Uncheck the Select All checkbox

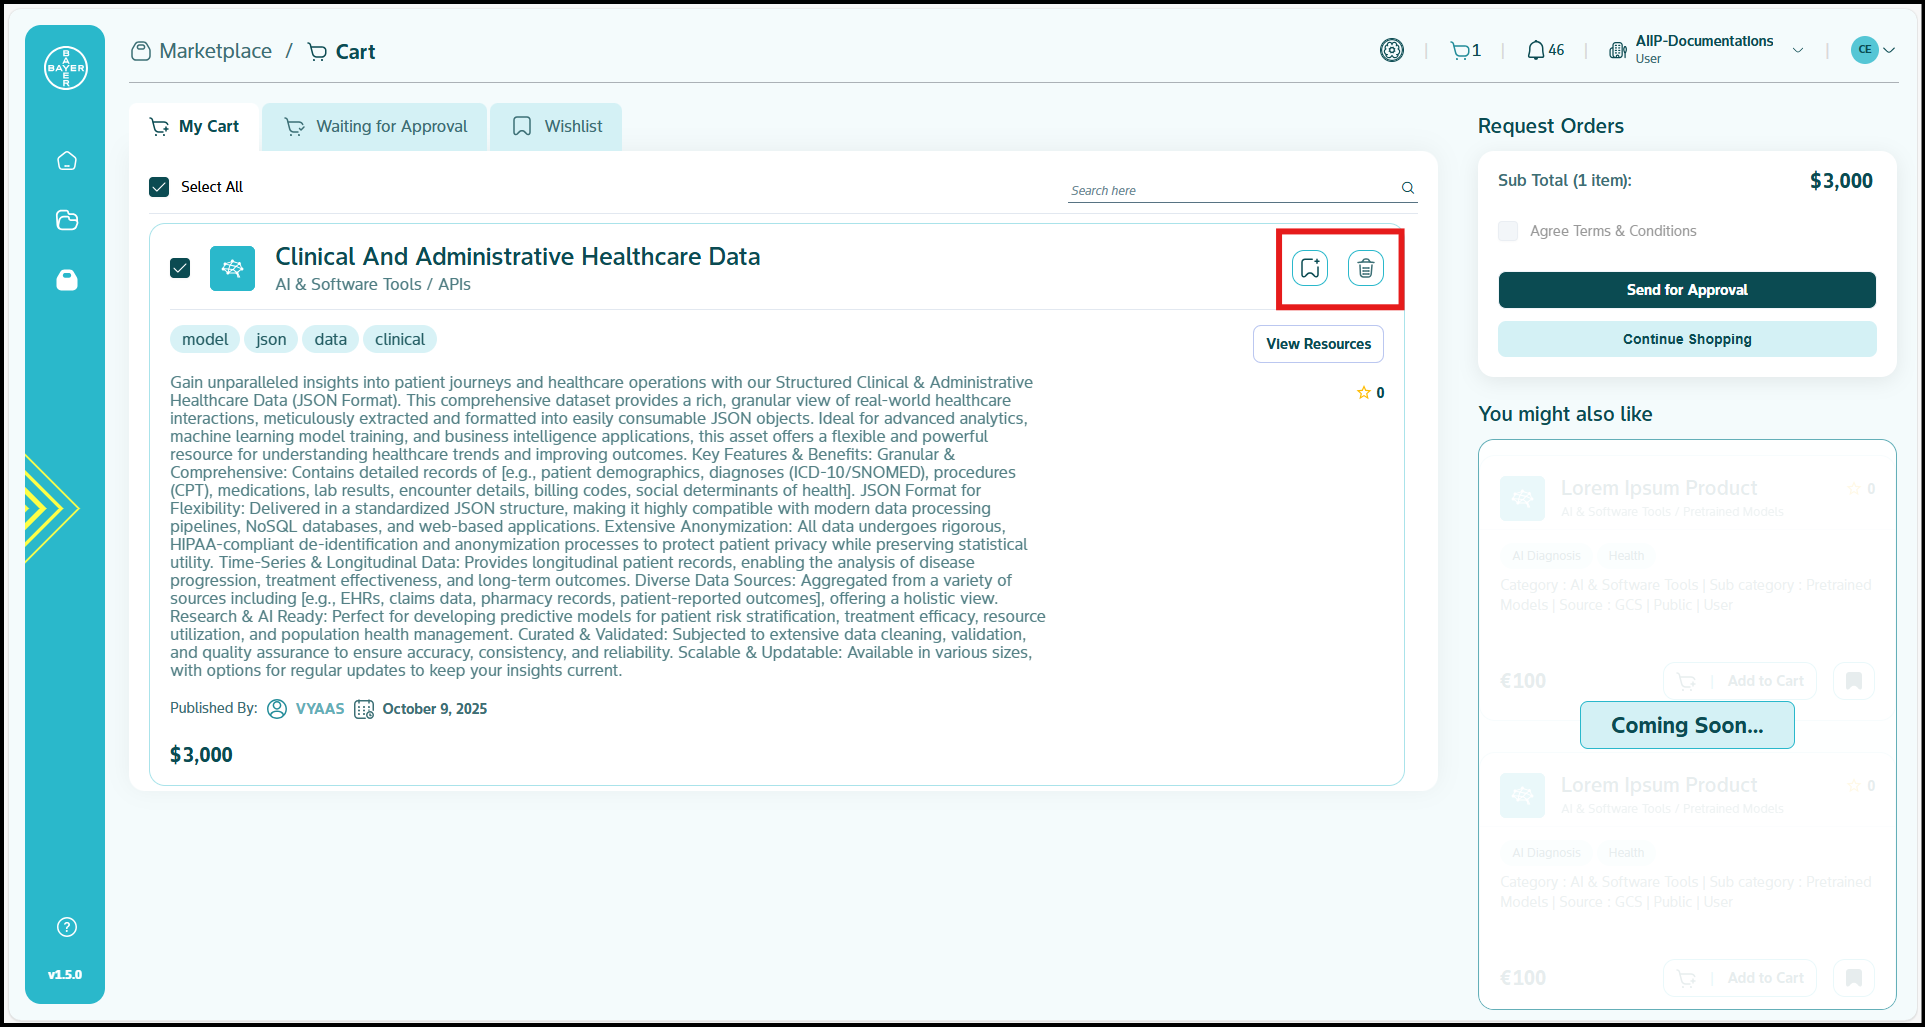[x=159, y=187]
